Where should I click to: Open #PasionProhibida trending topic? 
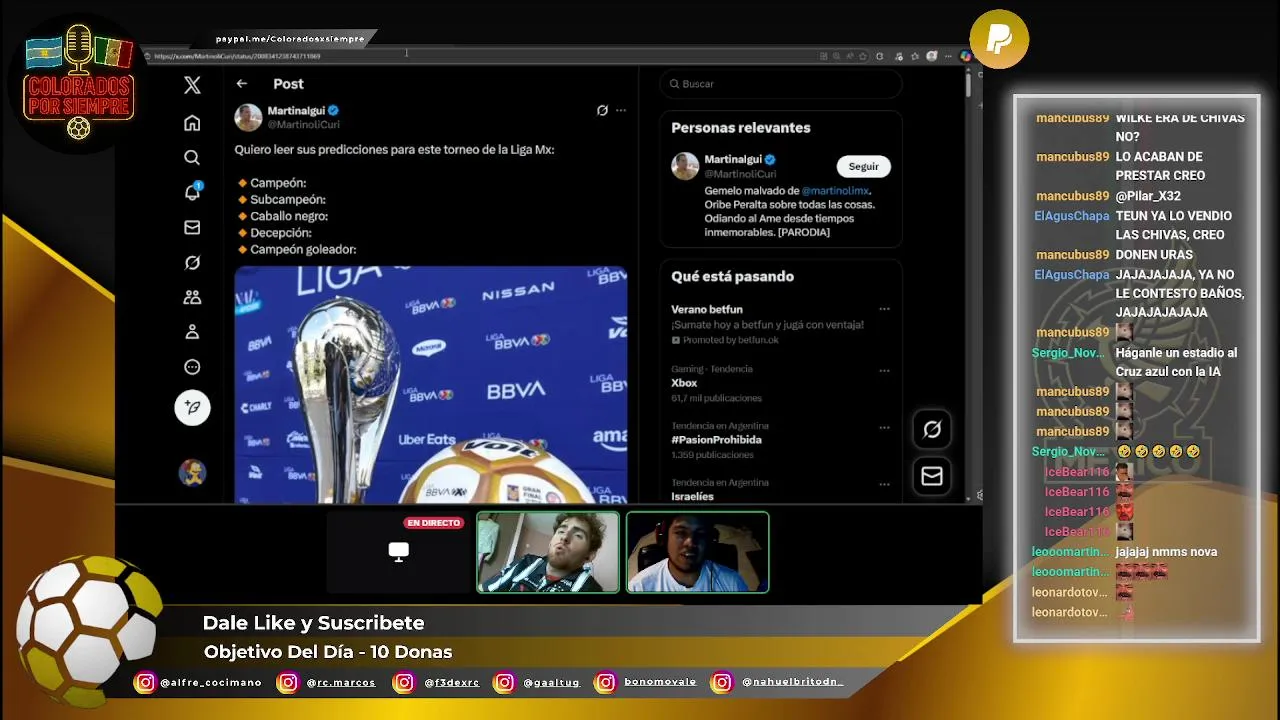click(x=716, y=440)
